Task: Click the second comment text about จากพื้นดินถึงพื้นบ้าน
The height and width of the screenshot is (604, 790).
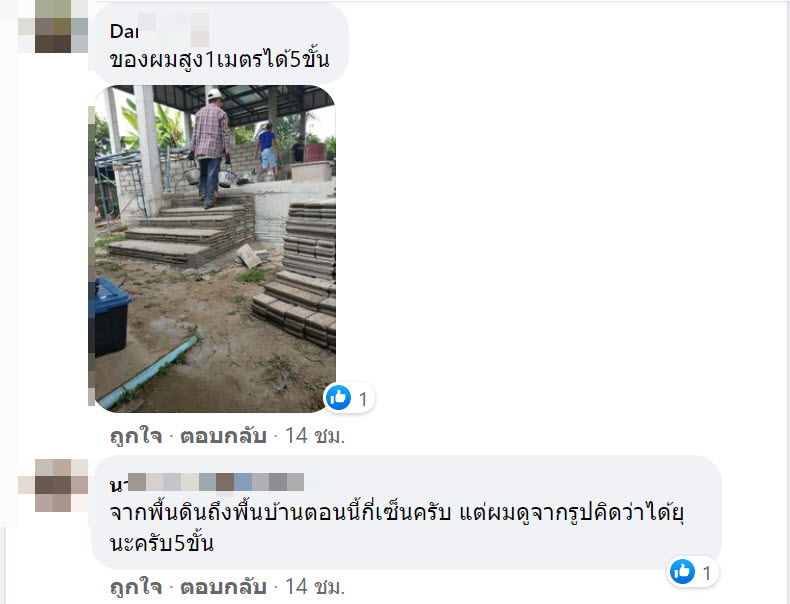Action: [x=397, y=527]
